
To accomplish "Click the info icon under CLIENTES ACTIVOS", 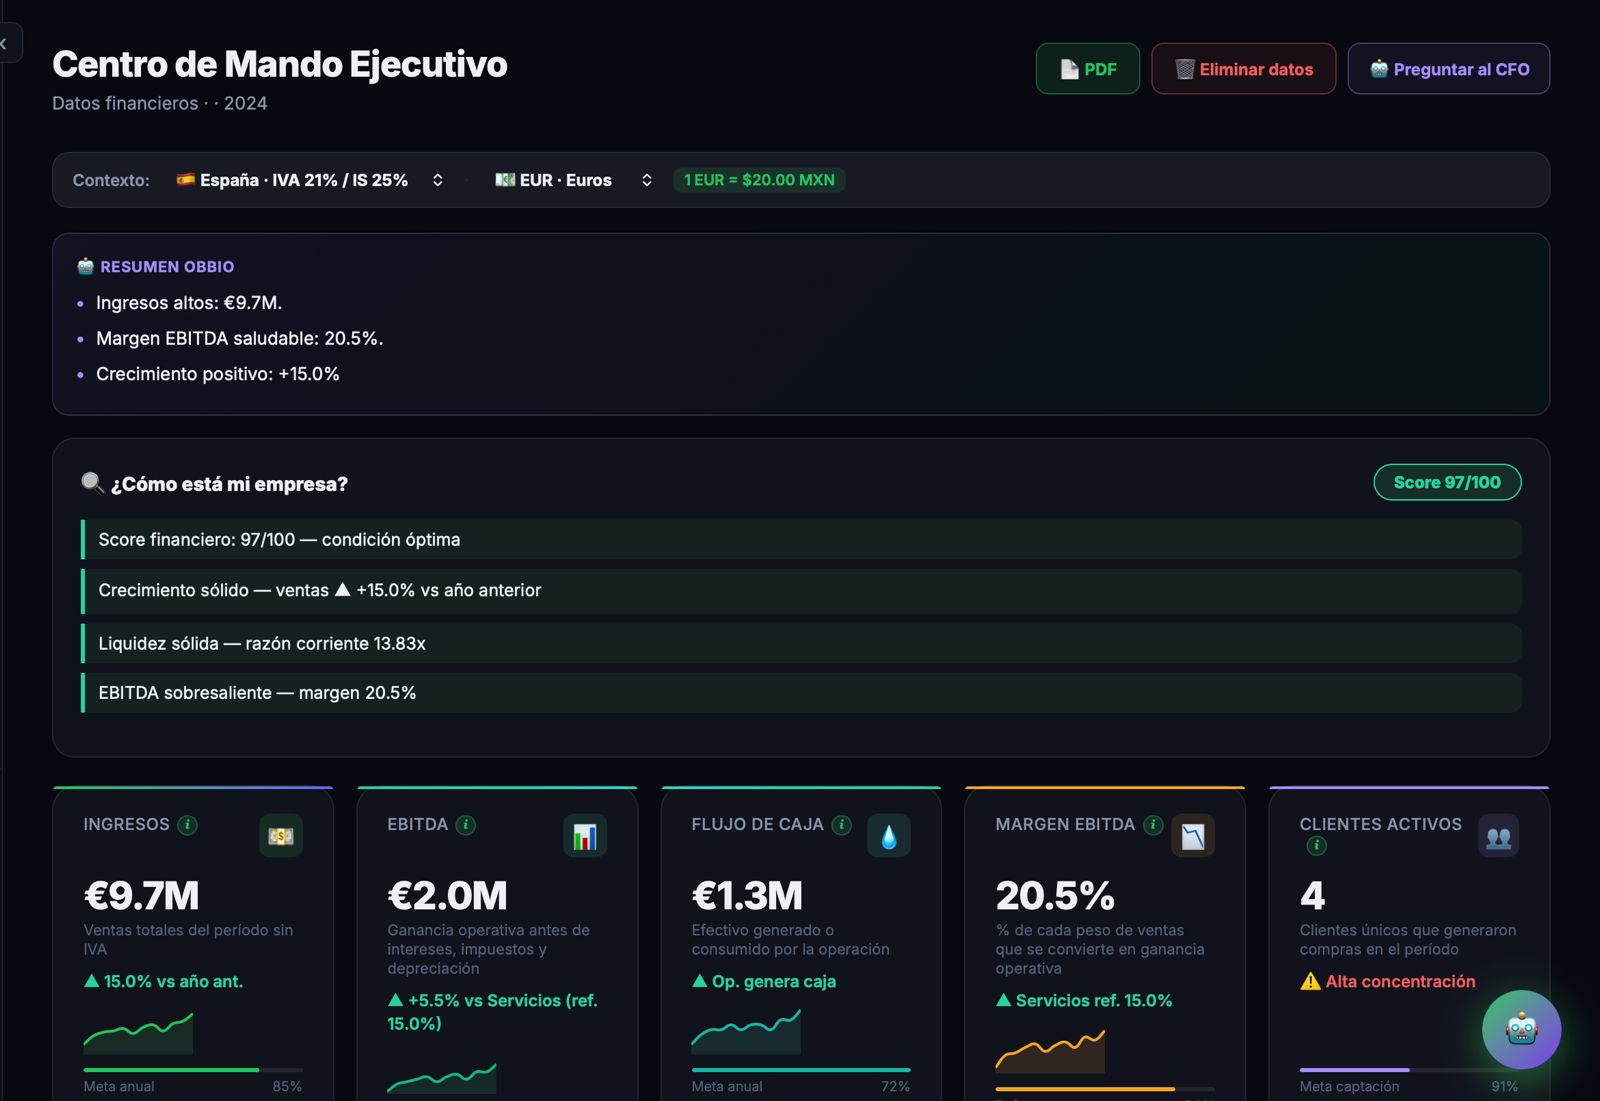I will tap(1317, 846).
